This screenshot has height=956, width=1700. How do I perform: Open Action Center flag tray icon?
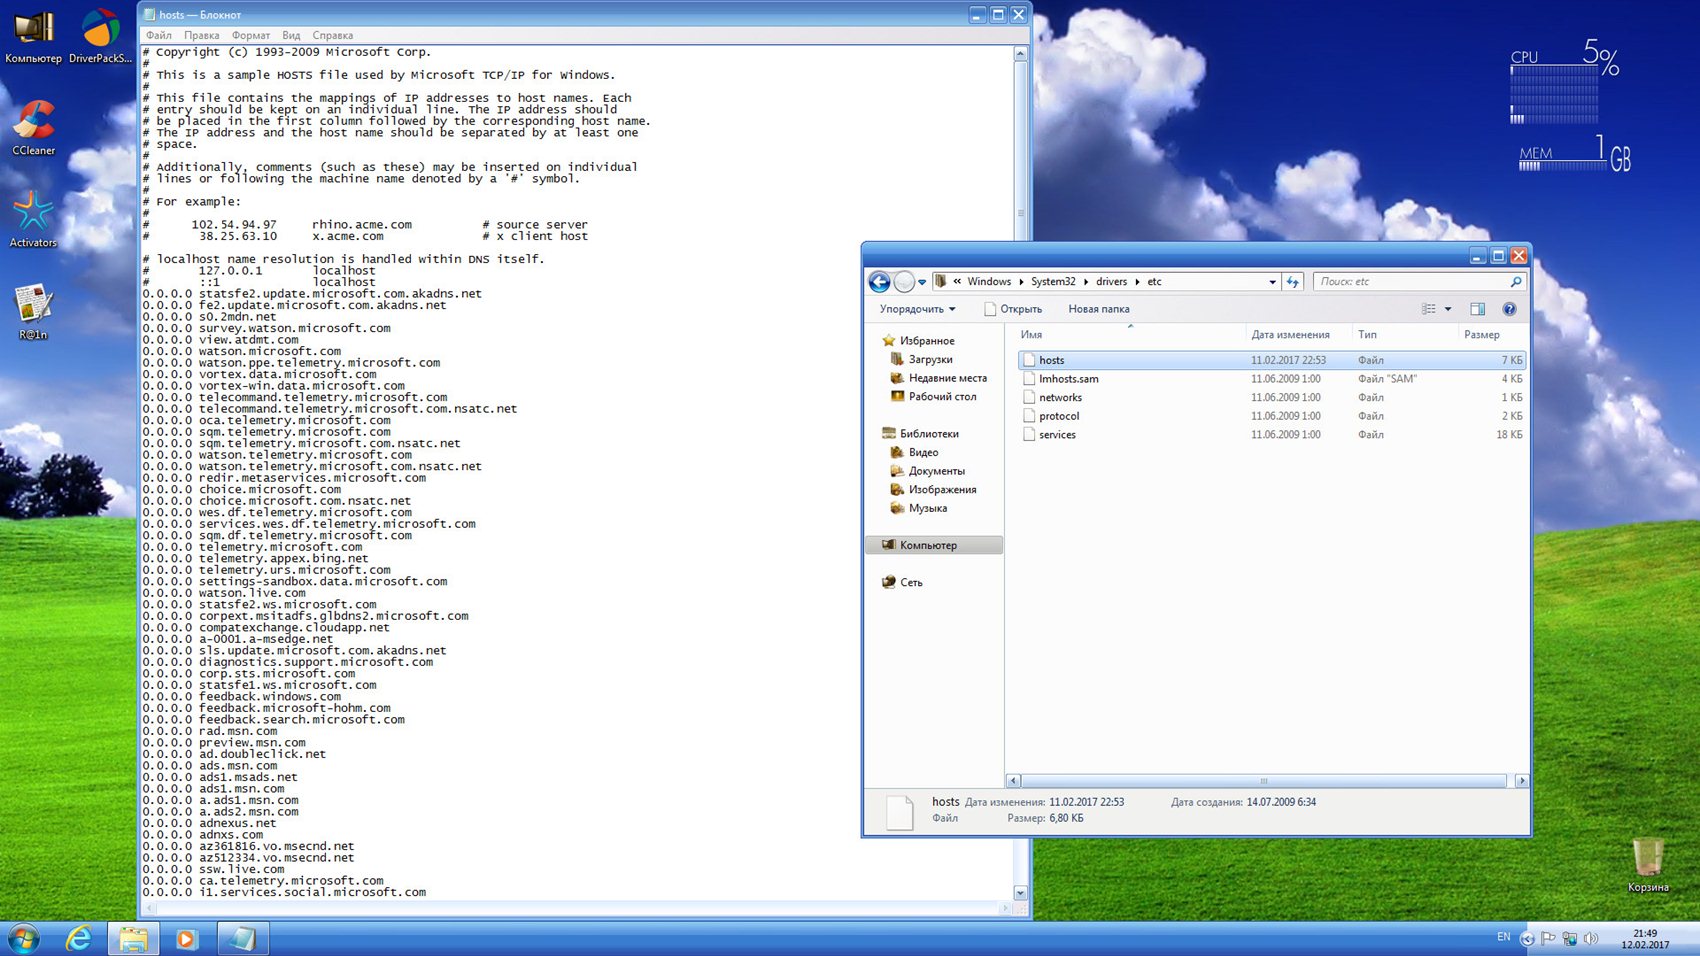point(1548,938)
